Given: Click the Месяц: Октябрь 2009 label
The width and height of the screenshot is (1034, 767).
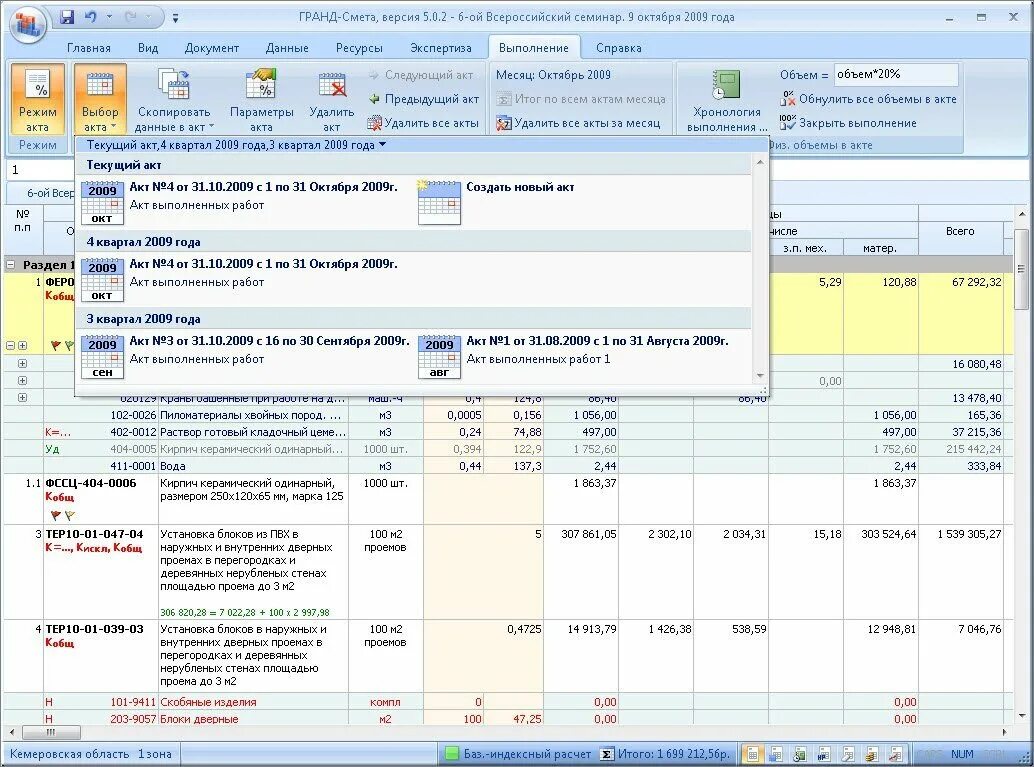Looking at the screenshot, I should tap(553, 75).
